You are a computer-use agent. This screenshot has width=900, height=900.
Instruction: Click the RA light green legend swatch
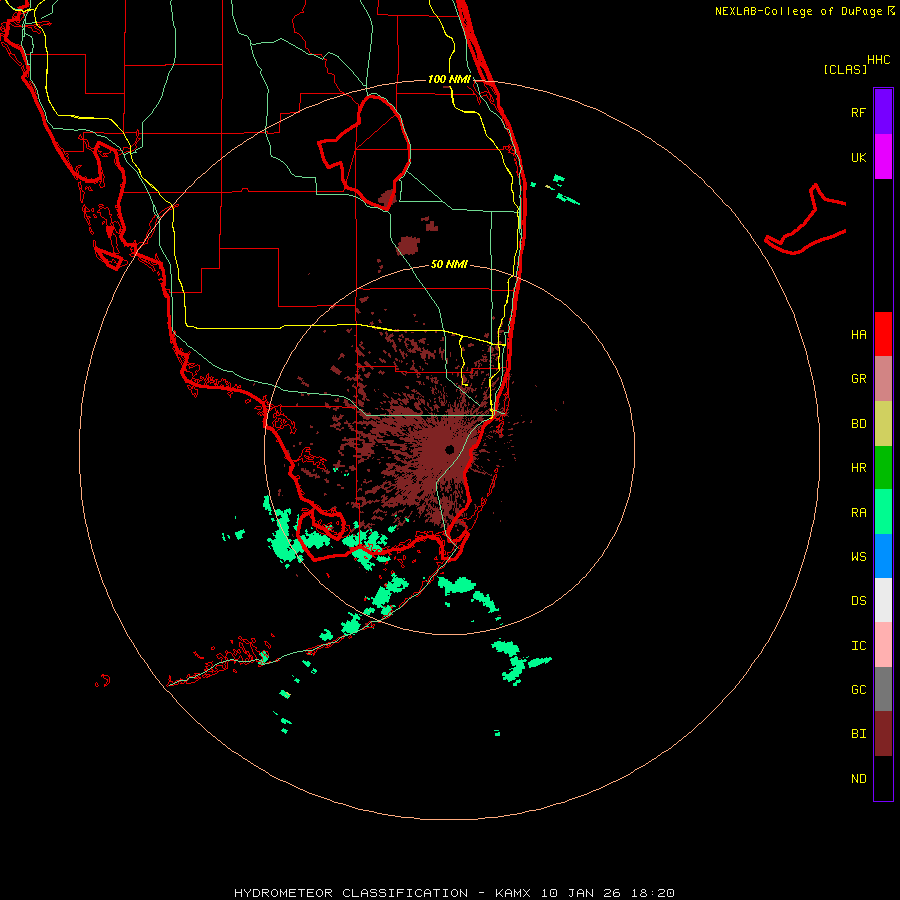(x=883, y=512)
